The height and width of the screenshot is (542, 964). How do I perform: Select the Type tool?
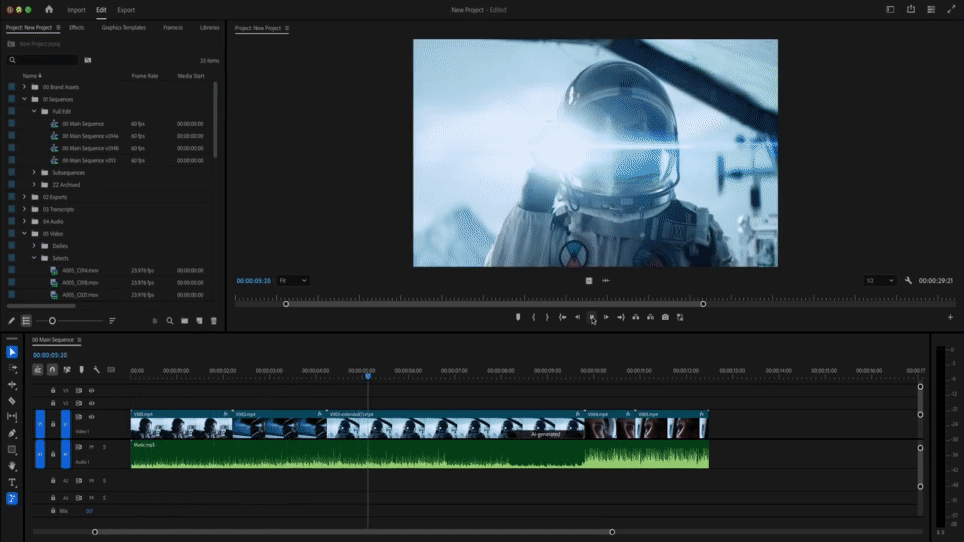(x=12, y=483)
